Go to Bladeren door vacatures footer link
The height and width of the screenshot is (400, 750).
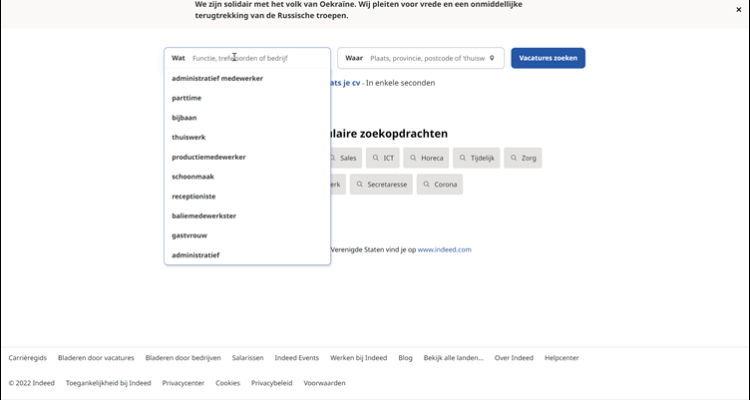click(96, 357)
